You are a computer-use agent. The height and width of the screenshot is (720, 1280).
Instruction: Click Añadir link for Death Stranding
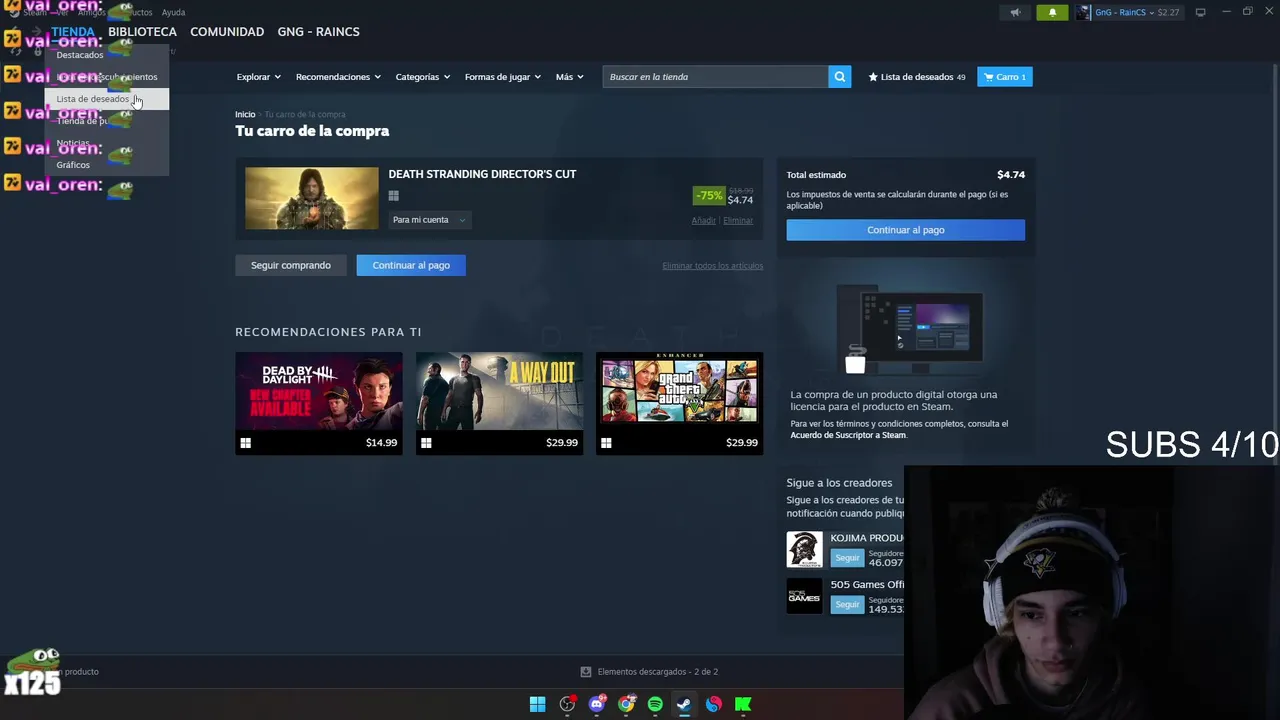pos(704,220)
